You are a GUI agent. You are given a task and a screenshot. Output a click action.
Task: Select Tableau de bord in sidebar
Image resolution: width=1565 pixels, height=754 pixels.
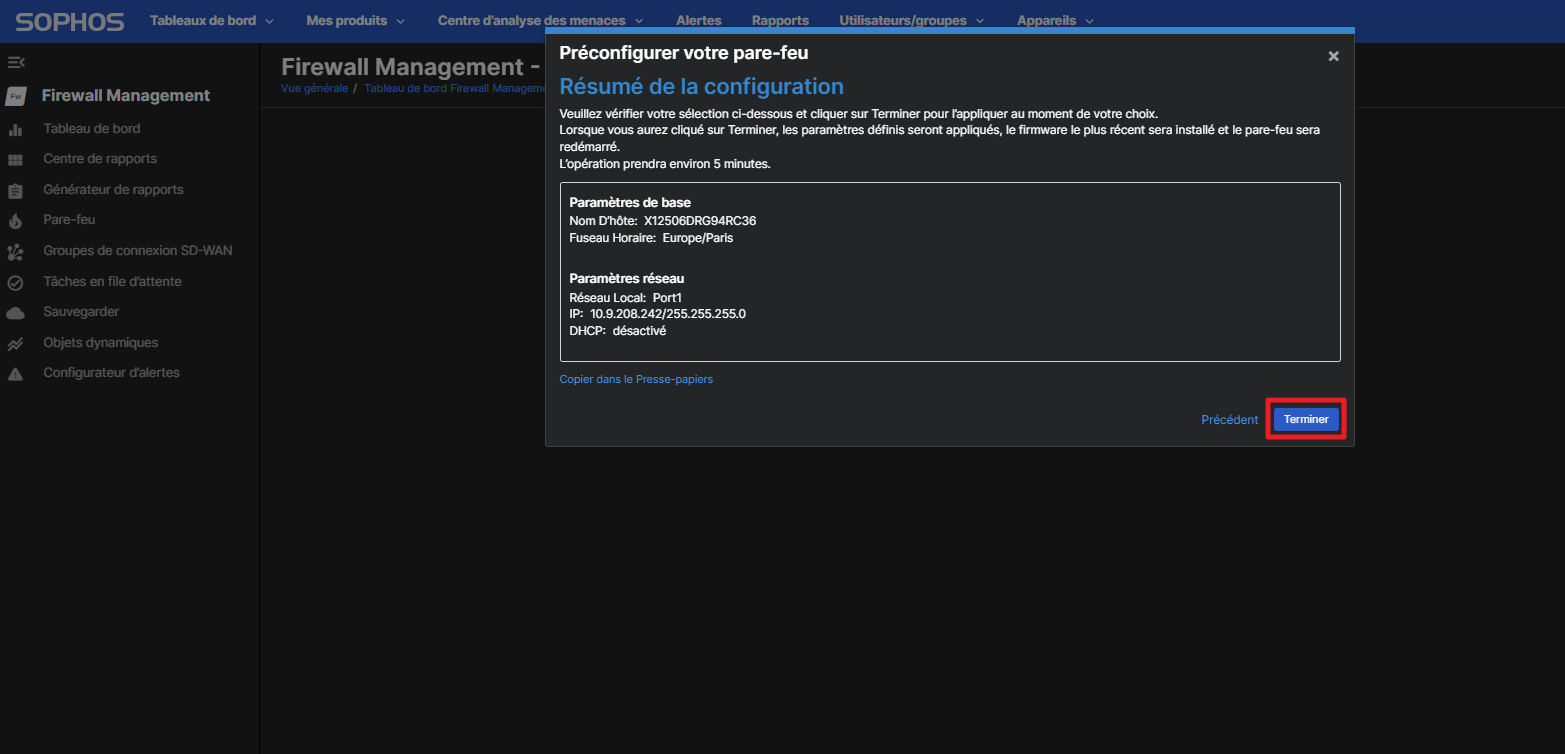coord(92,128)
